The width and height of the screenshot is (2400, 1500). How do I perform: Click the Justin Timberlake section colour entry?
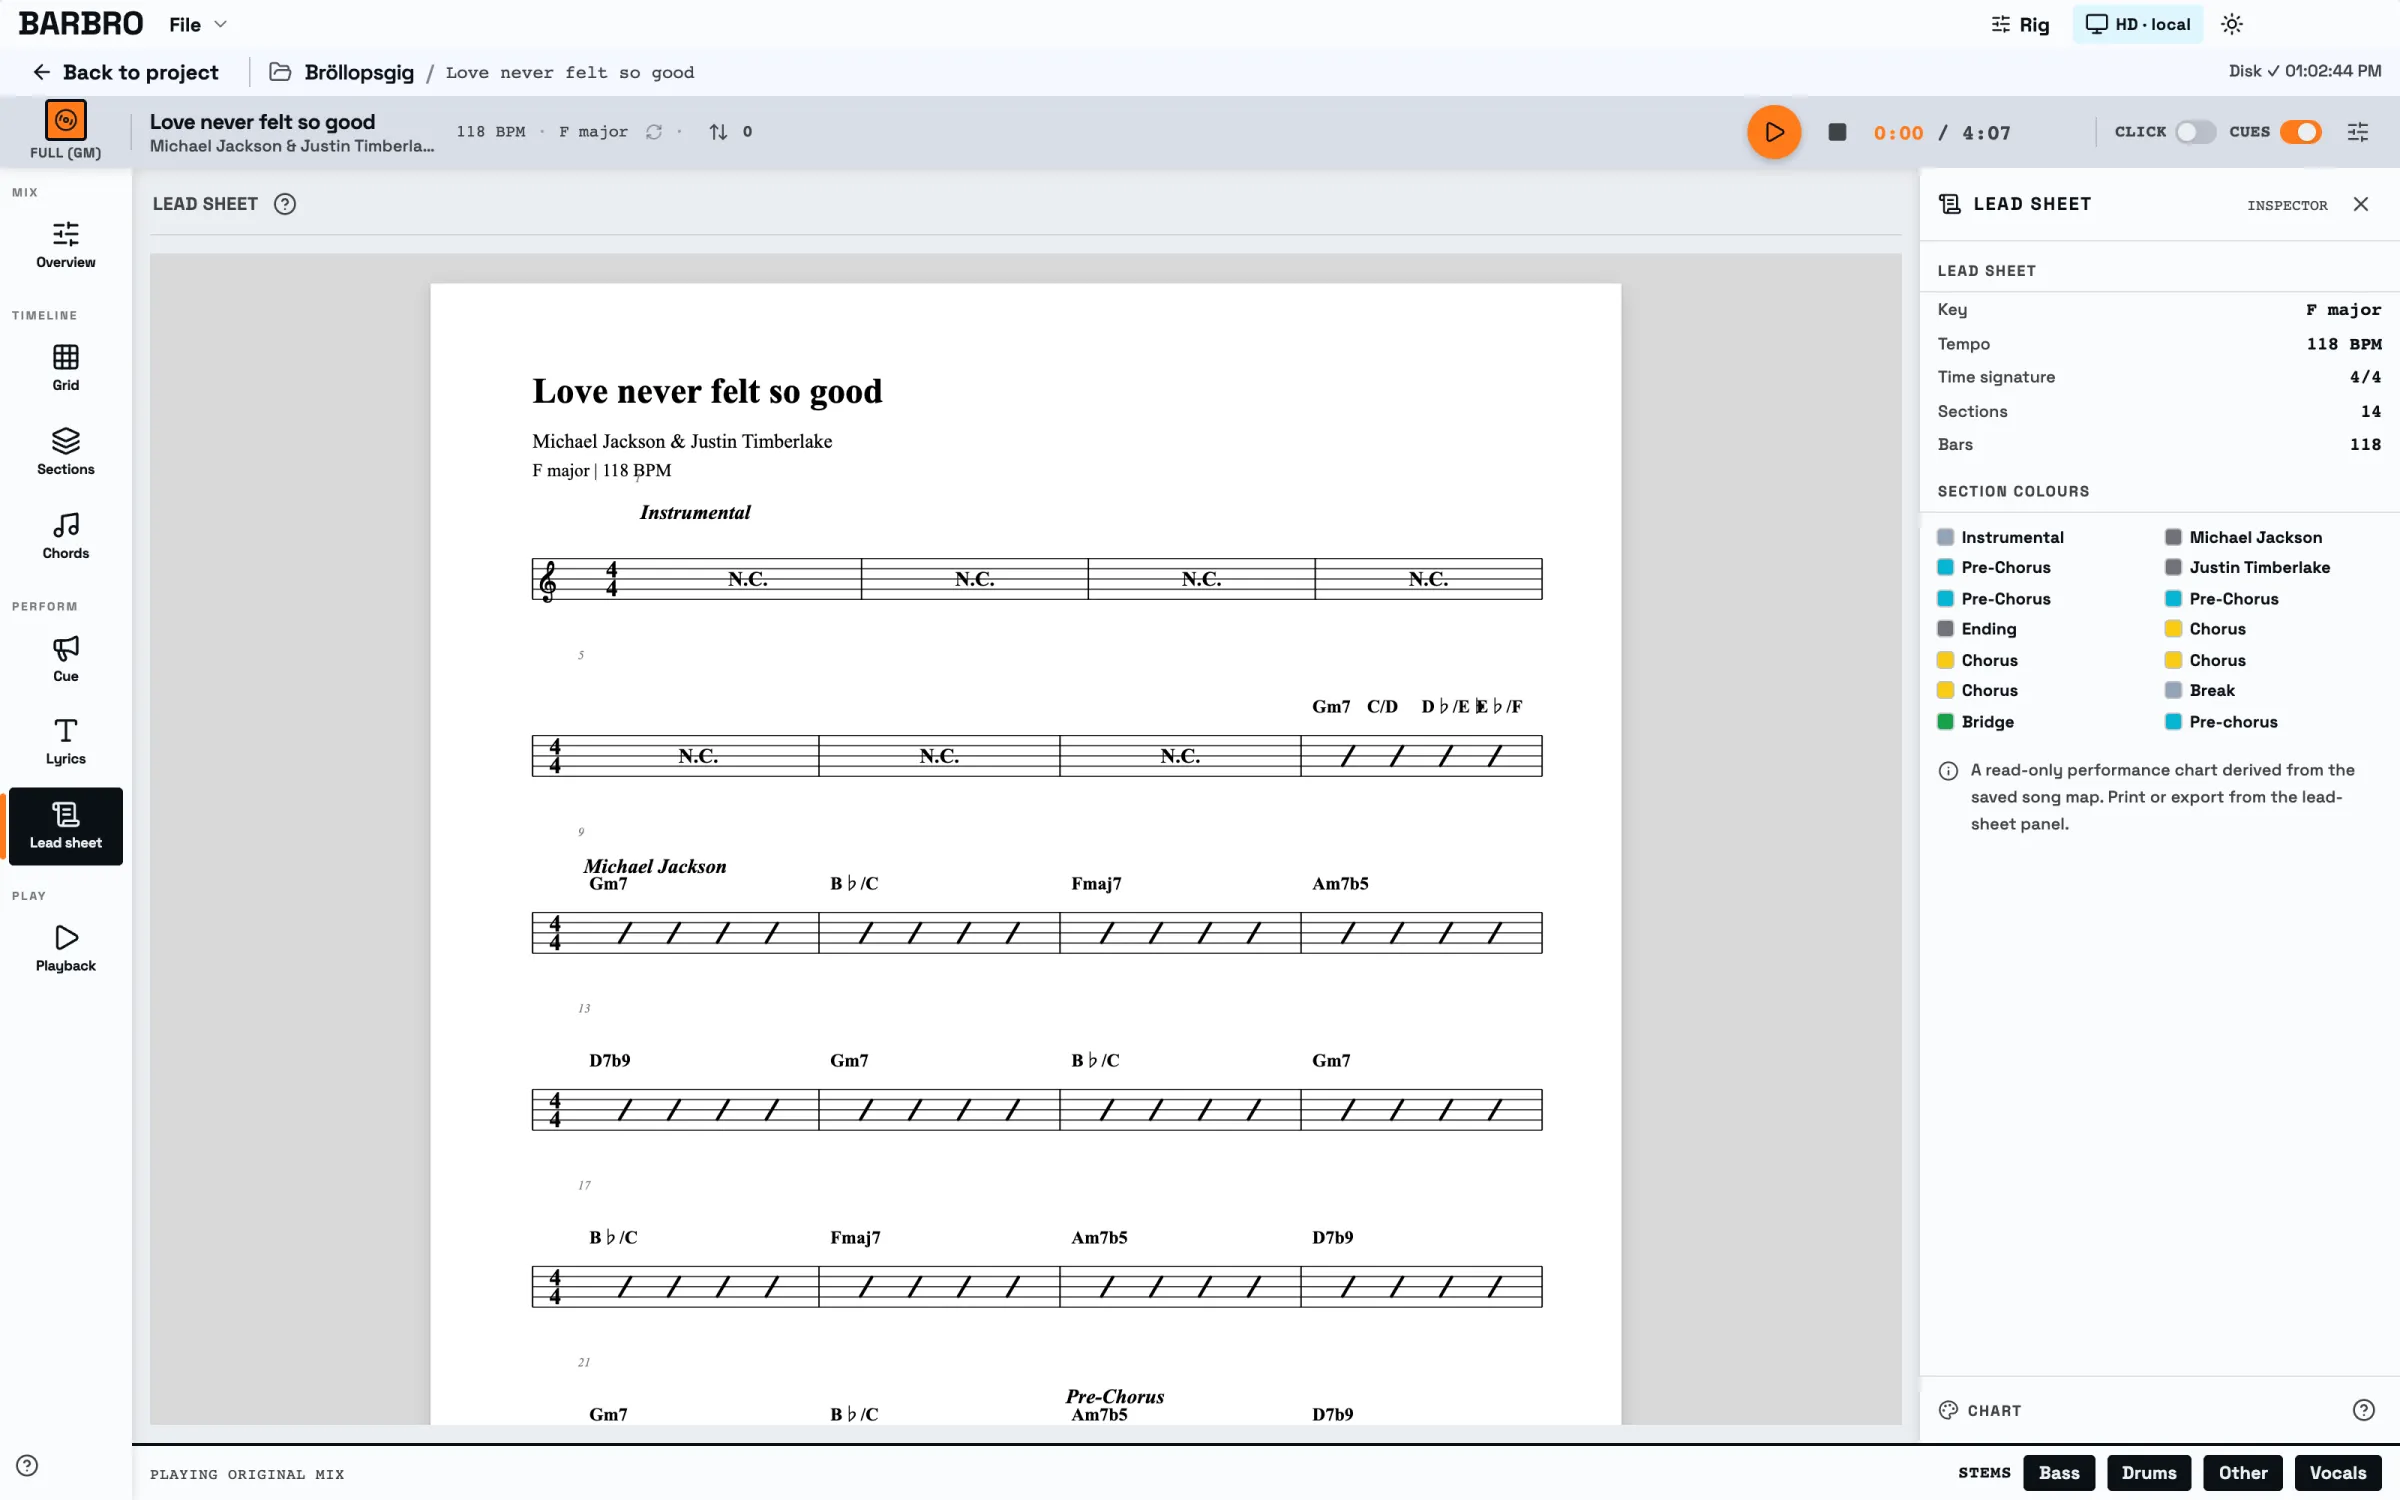coord(2247,567)
